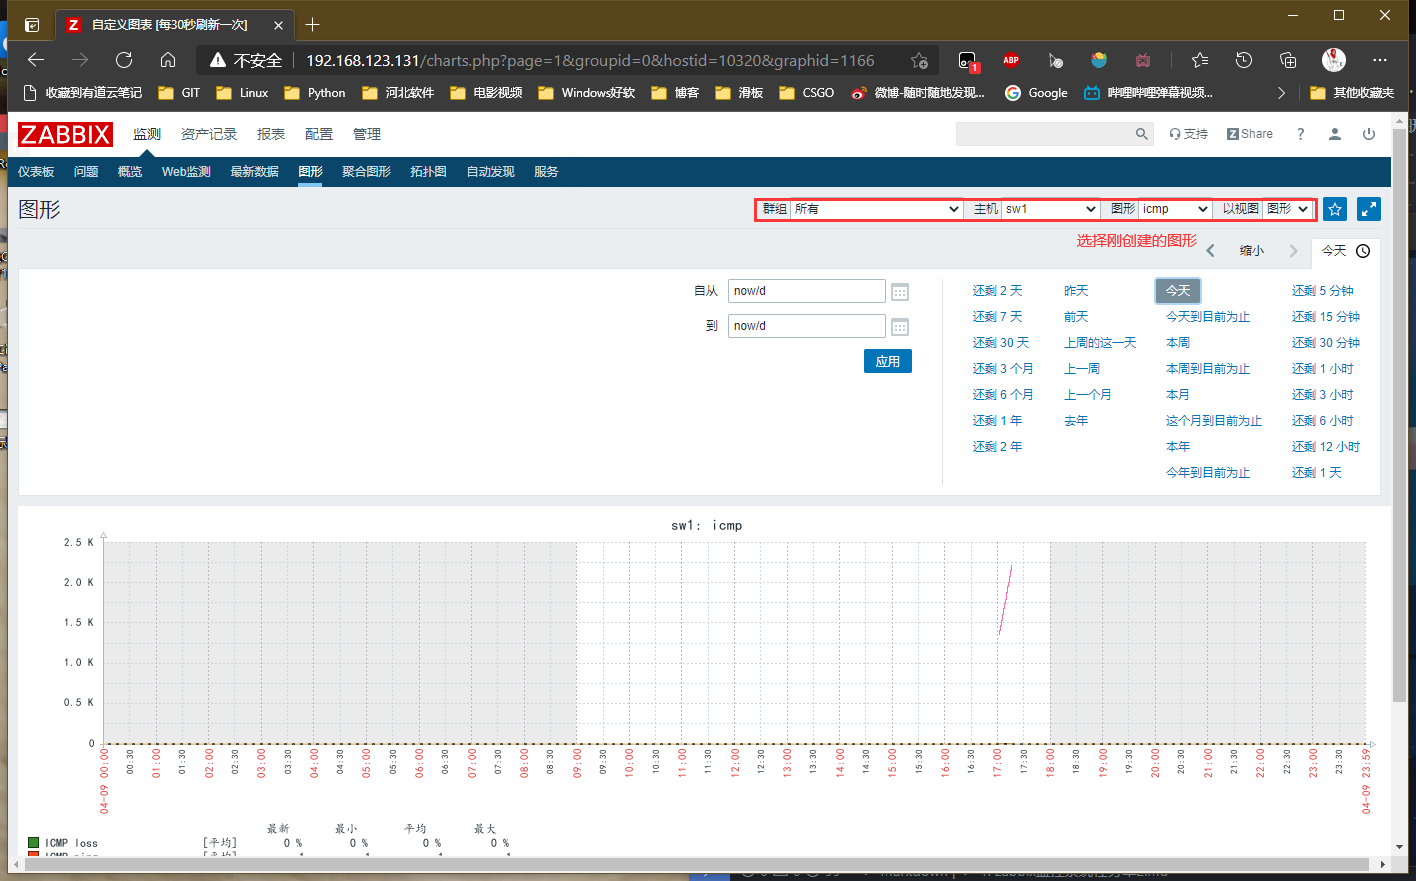Click the 缩小 zoom out button
The image size is (1416, 881).
tap(1252, 251)
